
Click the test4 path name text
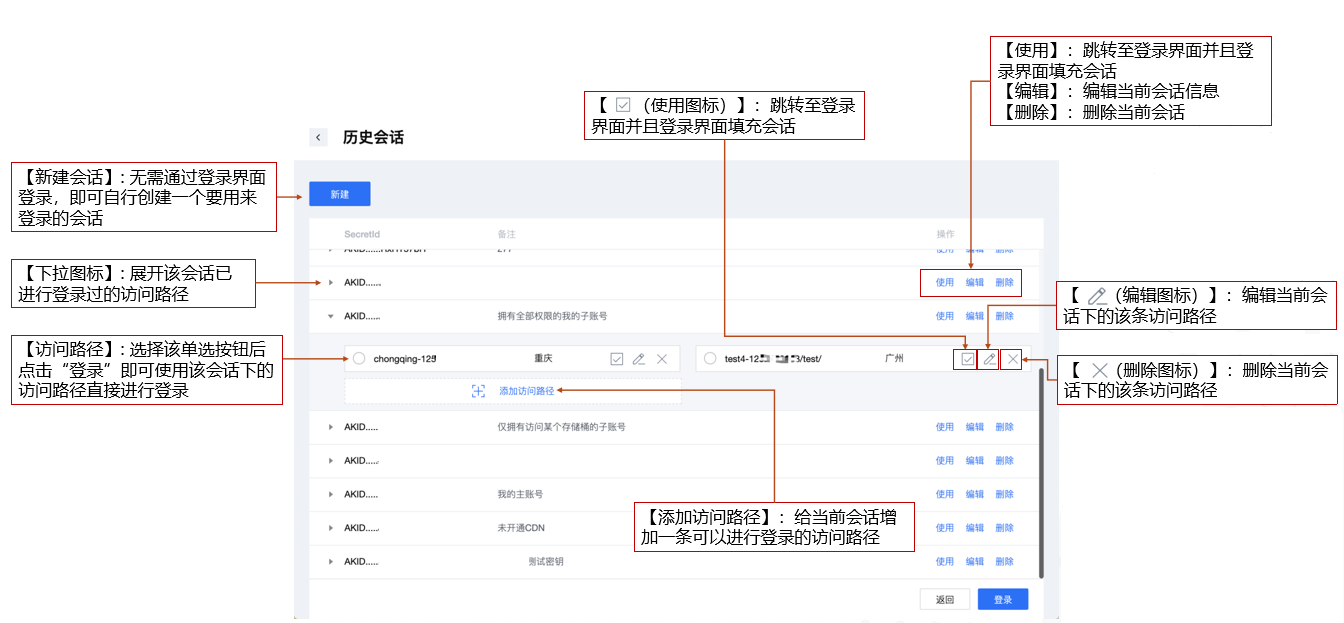pyautogui.click(x=773, y=358)
